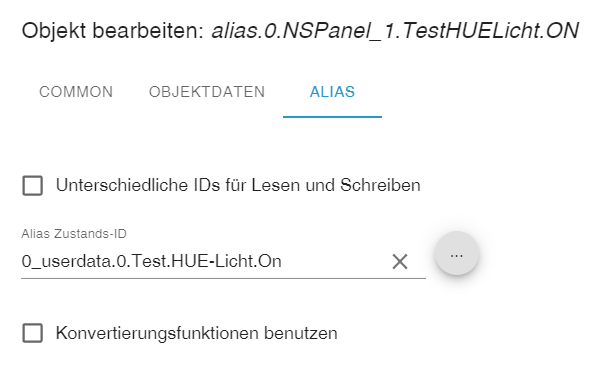This screenshot has width=599, height=390.
Task: Click the 'Konvertierungsfunktionen benutzen' label text
Action: click(x=196, y=333)
